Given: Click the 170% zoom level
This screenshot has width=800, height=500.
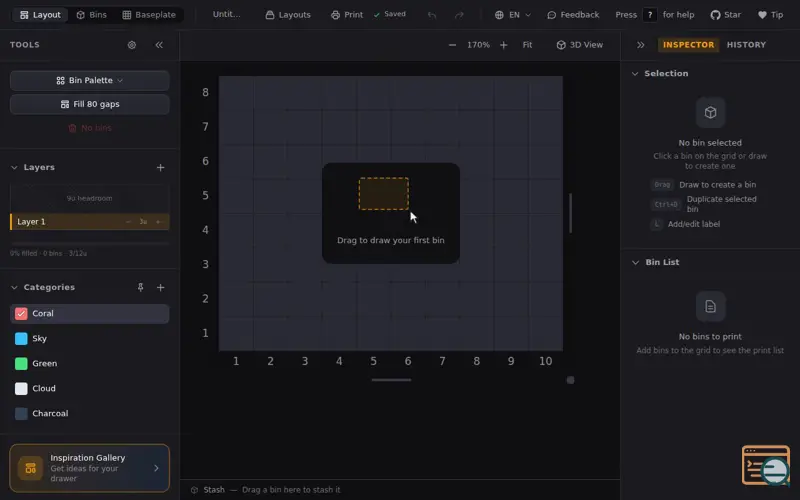Looking at the screenshot, I should coord(478,45).
